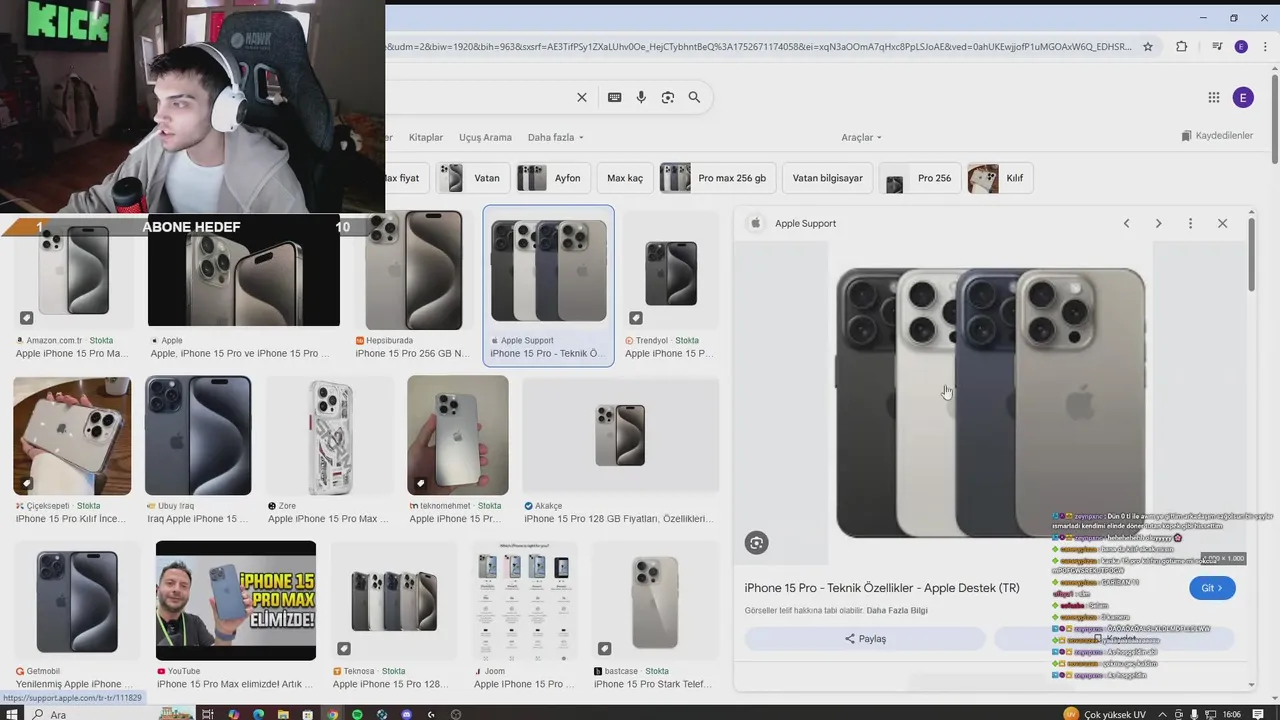Go to next image in preview panel
This screenshot has width=1280, height=720.
point(1158,223)
